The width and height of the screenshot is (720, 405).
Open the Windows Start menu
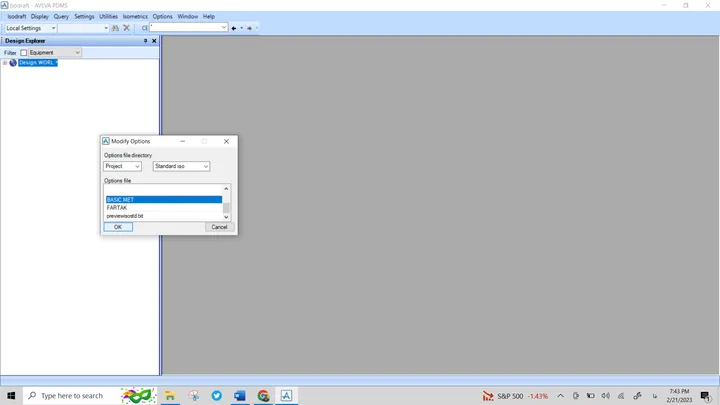(x=11, y=395)
